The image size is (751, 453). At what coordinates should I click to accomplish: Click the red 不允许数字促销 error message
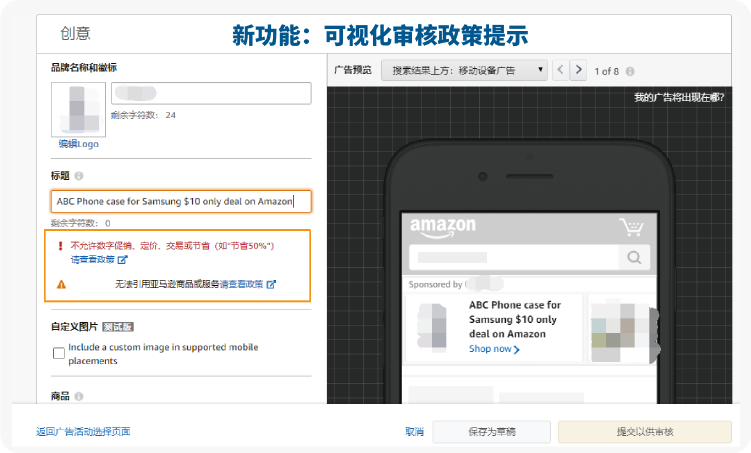click(172, 246)
